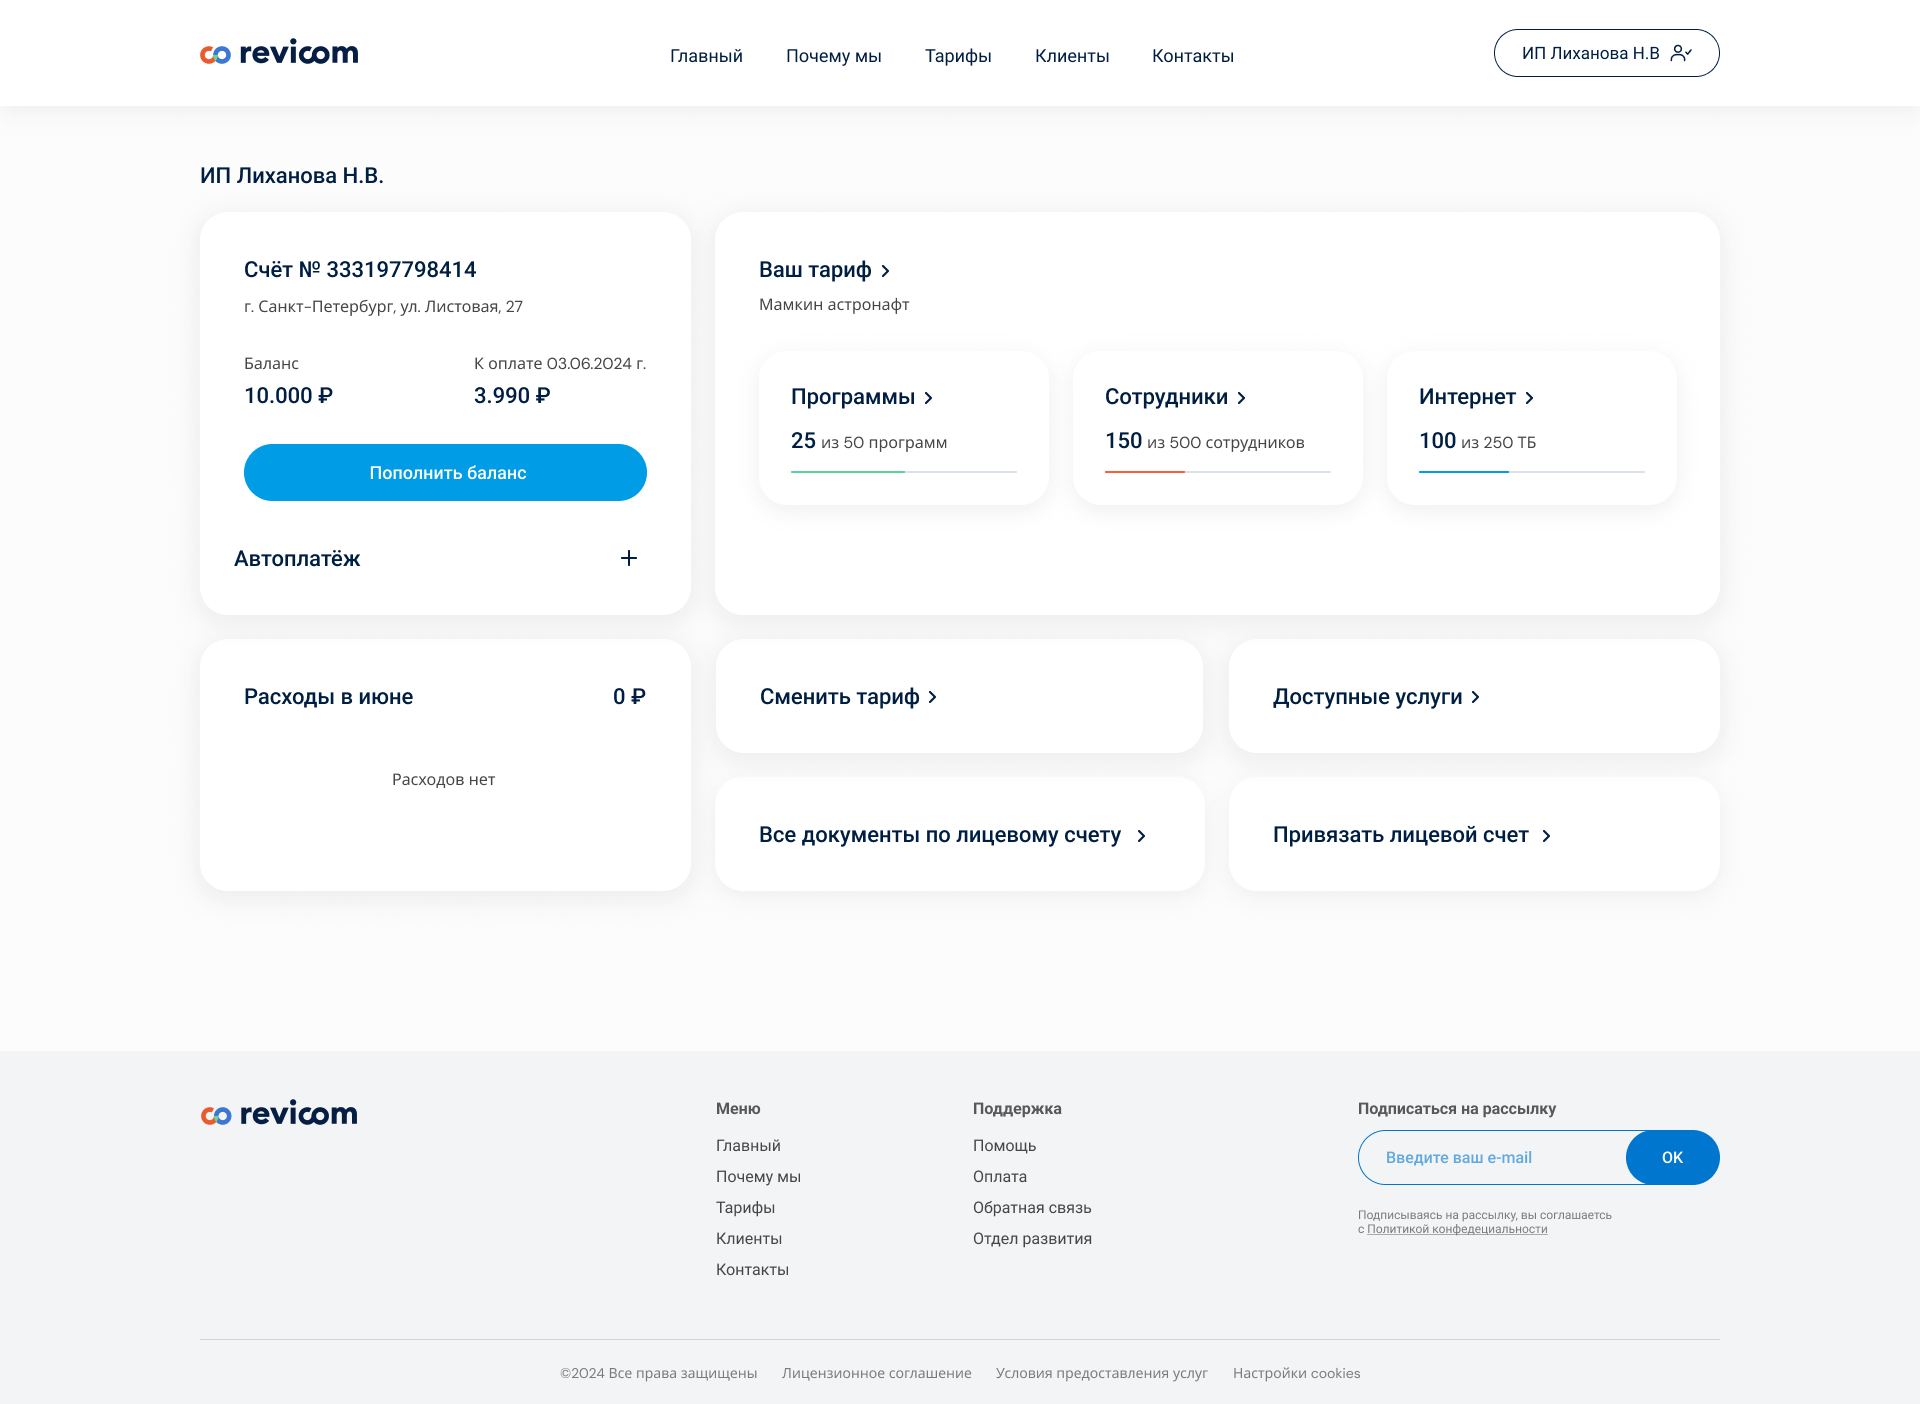Click the revicom logo in the footer
This screenshot has width=1920, height=1404.
[x=279, y=1113]
